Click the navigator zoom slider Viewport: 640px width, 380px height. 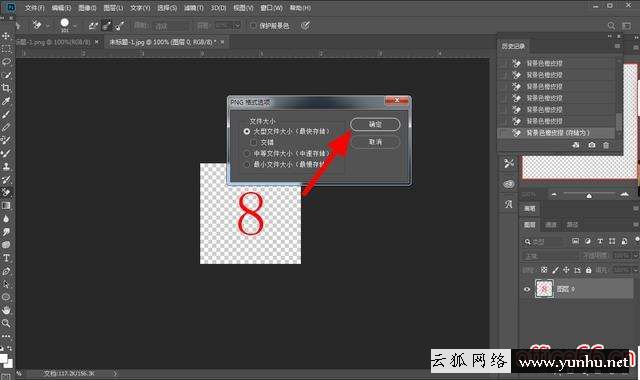(589, 196)
